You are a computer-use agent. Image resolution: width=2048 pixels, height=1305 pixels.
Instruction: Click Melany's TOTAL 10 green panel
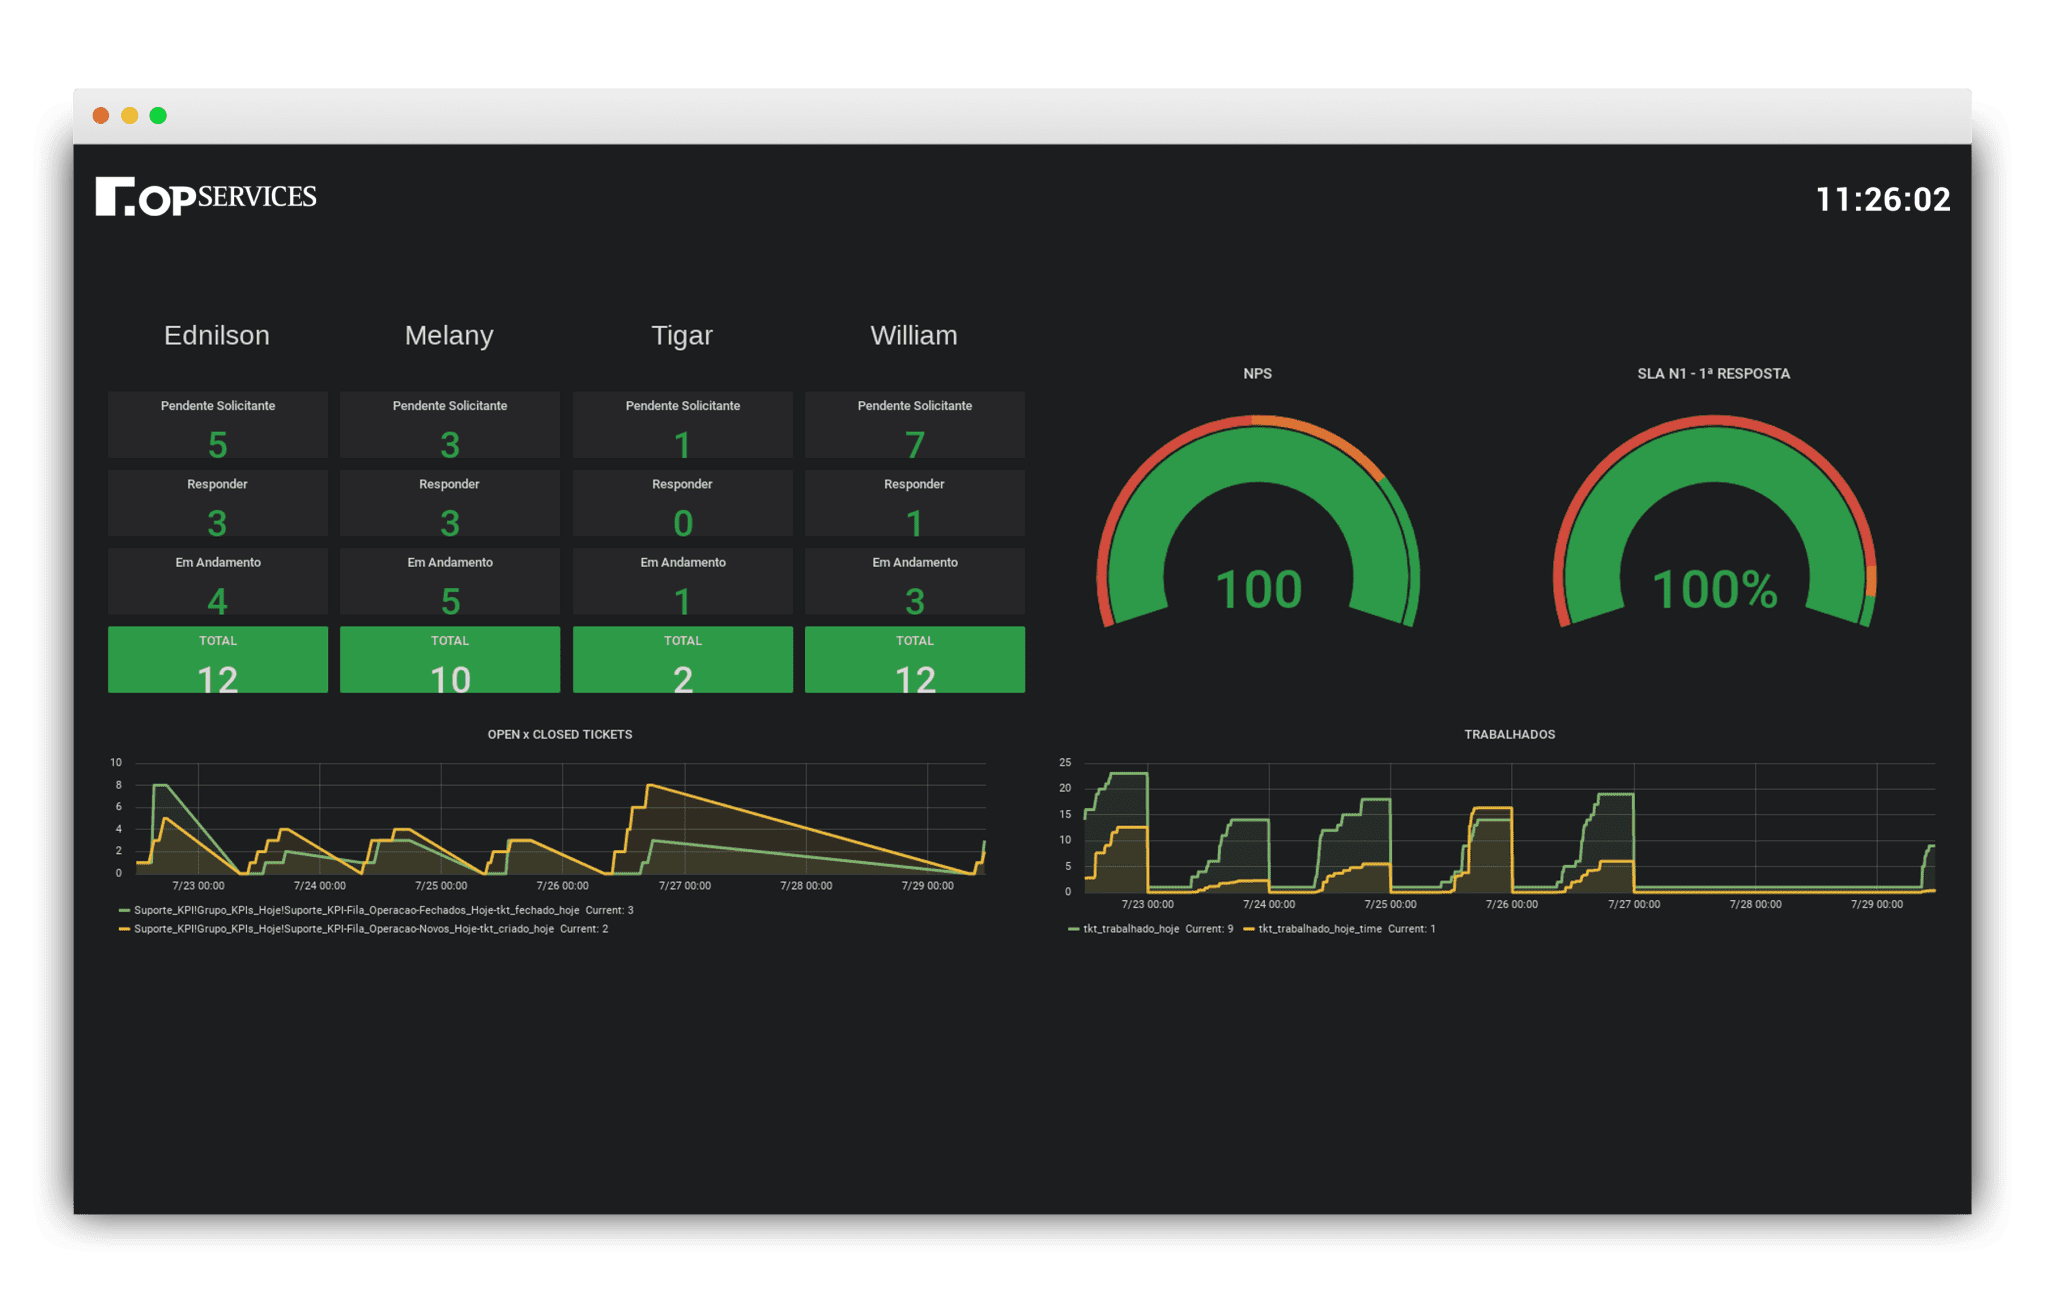point(450,660)
